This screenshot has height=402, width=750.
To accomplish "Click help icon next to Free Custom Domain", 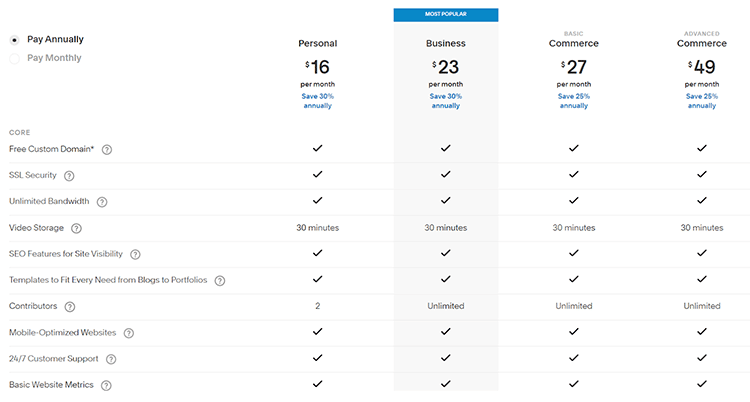I will point(107,150).
